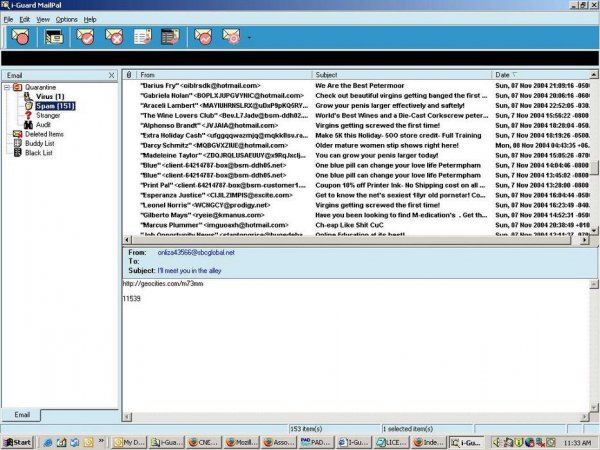This screenshot has width=600, height=450.
Task: Click the white list document toolbar icon
Action: (x=143, y=37)
